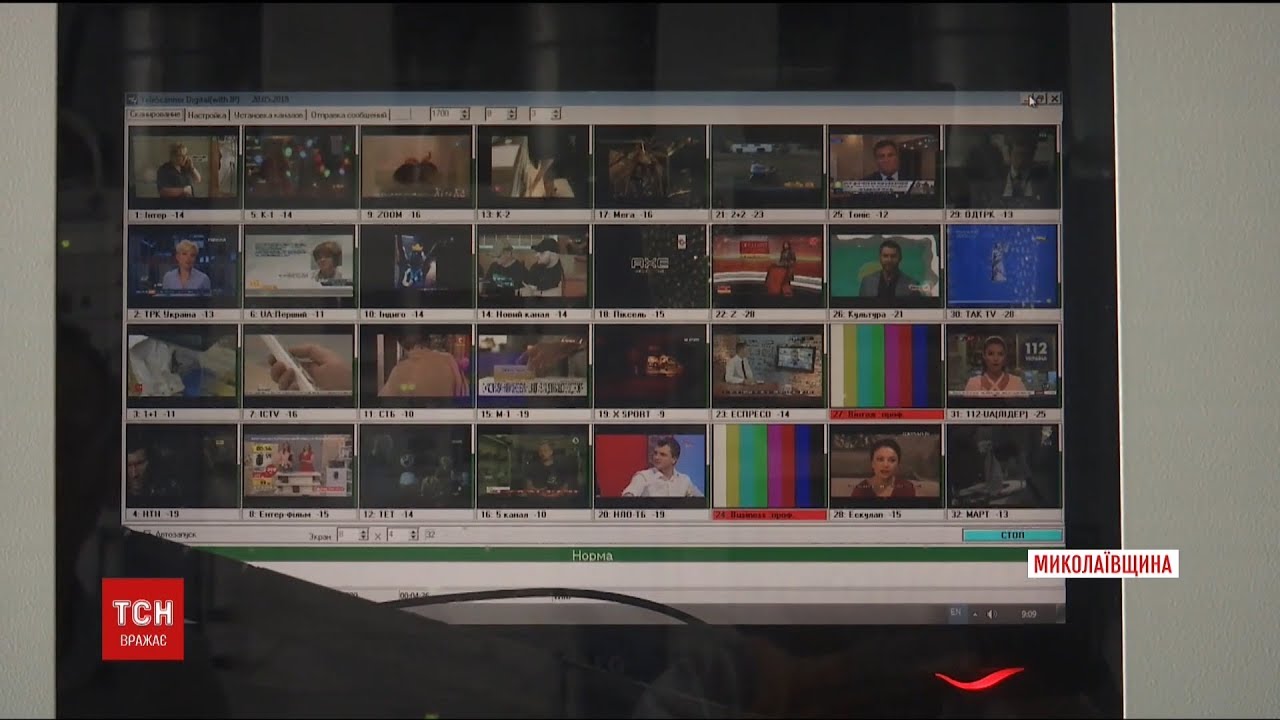Select the UA:Перший channel preview
The width and height of the screenshot is (1280, 720).
click(300, 266)
